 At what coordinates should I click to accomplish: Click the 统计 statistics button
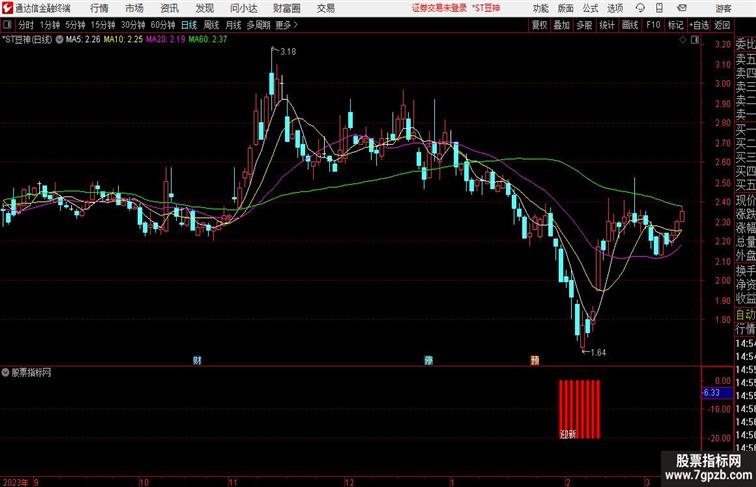pos(607,25)
